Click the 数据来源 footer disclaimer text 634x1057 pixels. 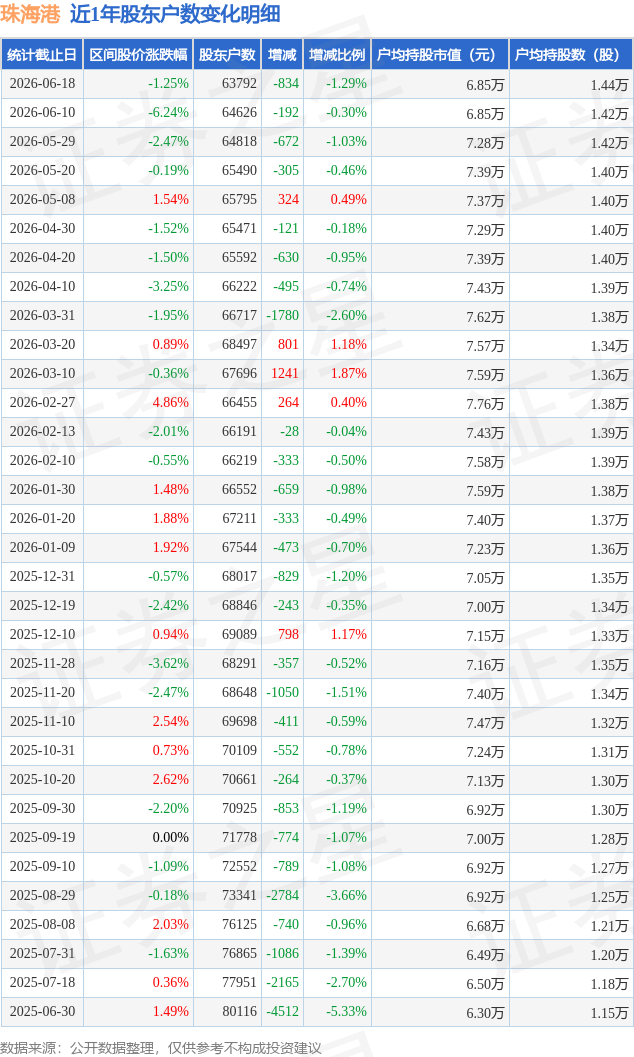[x=160, y=1048]
